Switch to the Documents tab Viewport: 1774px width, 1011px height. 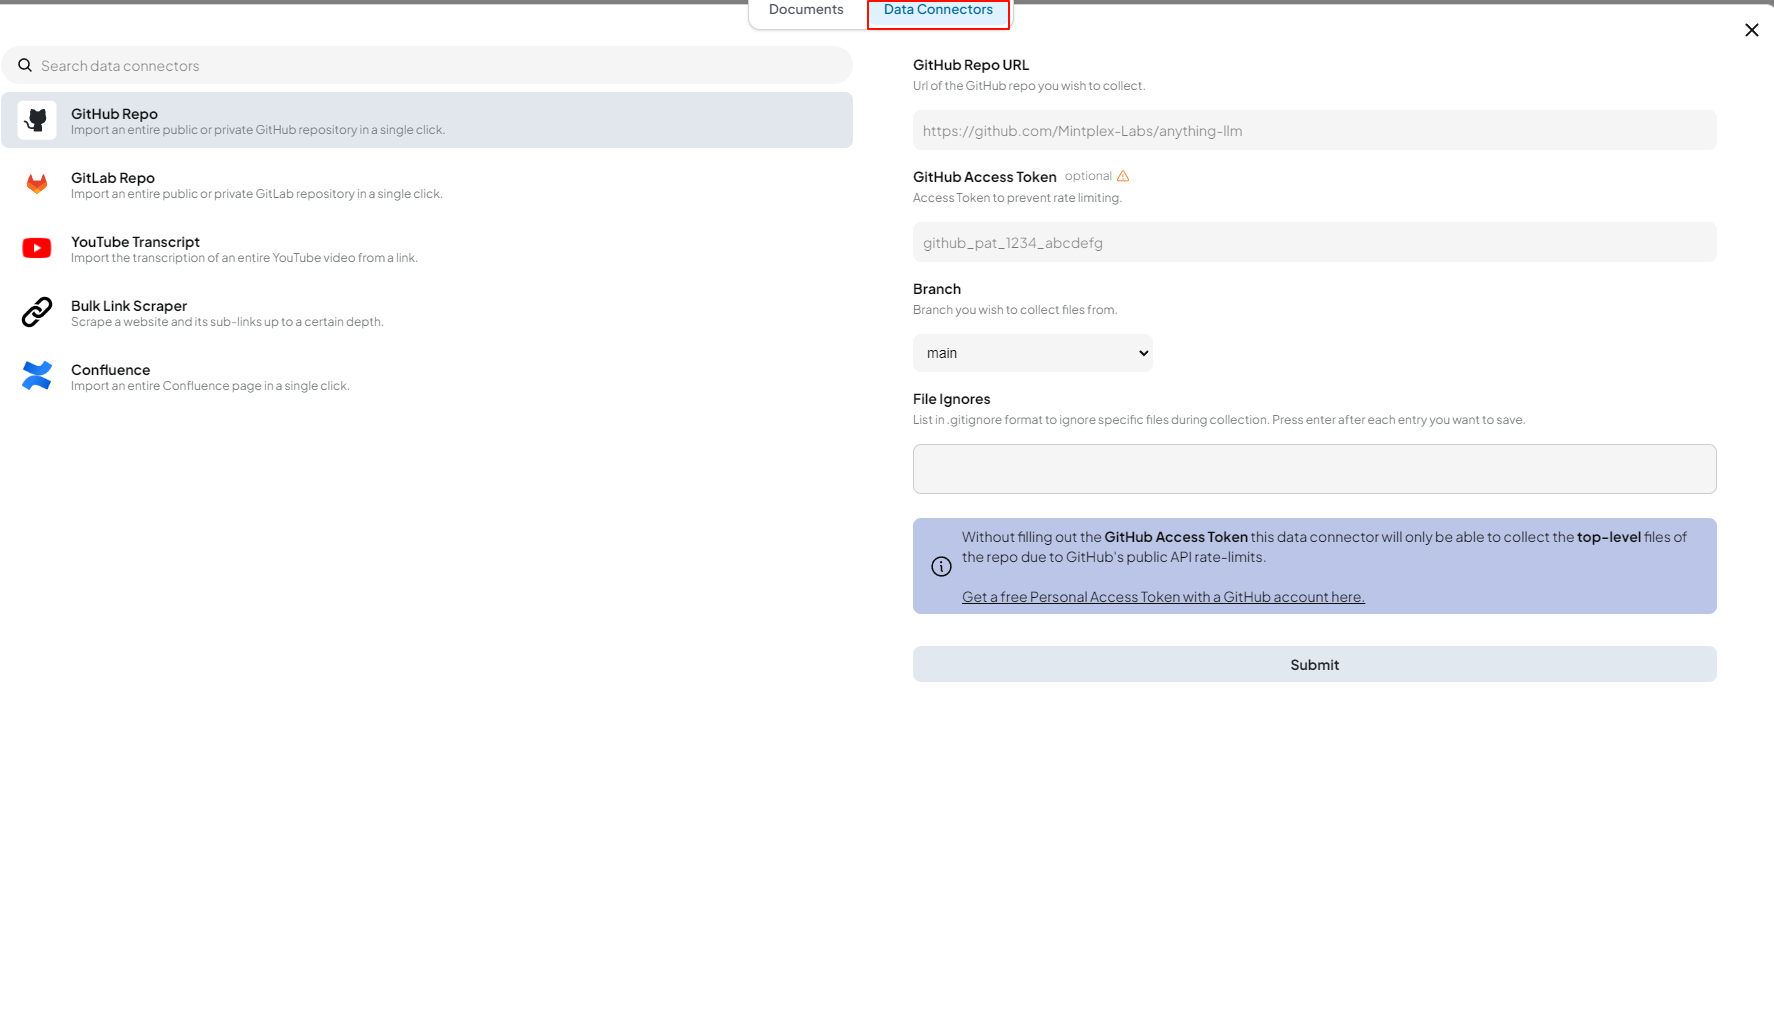(806, 10)
